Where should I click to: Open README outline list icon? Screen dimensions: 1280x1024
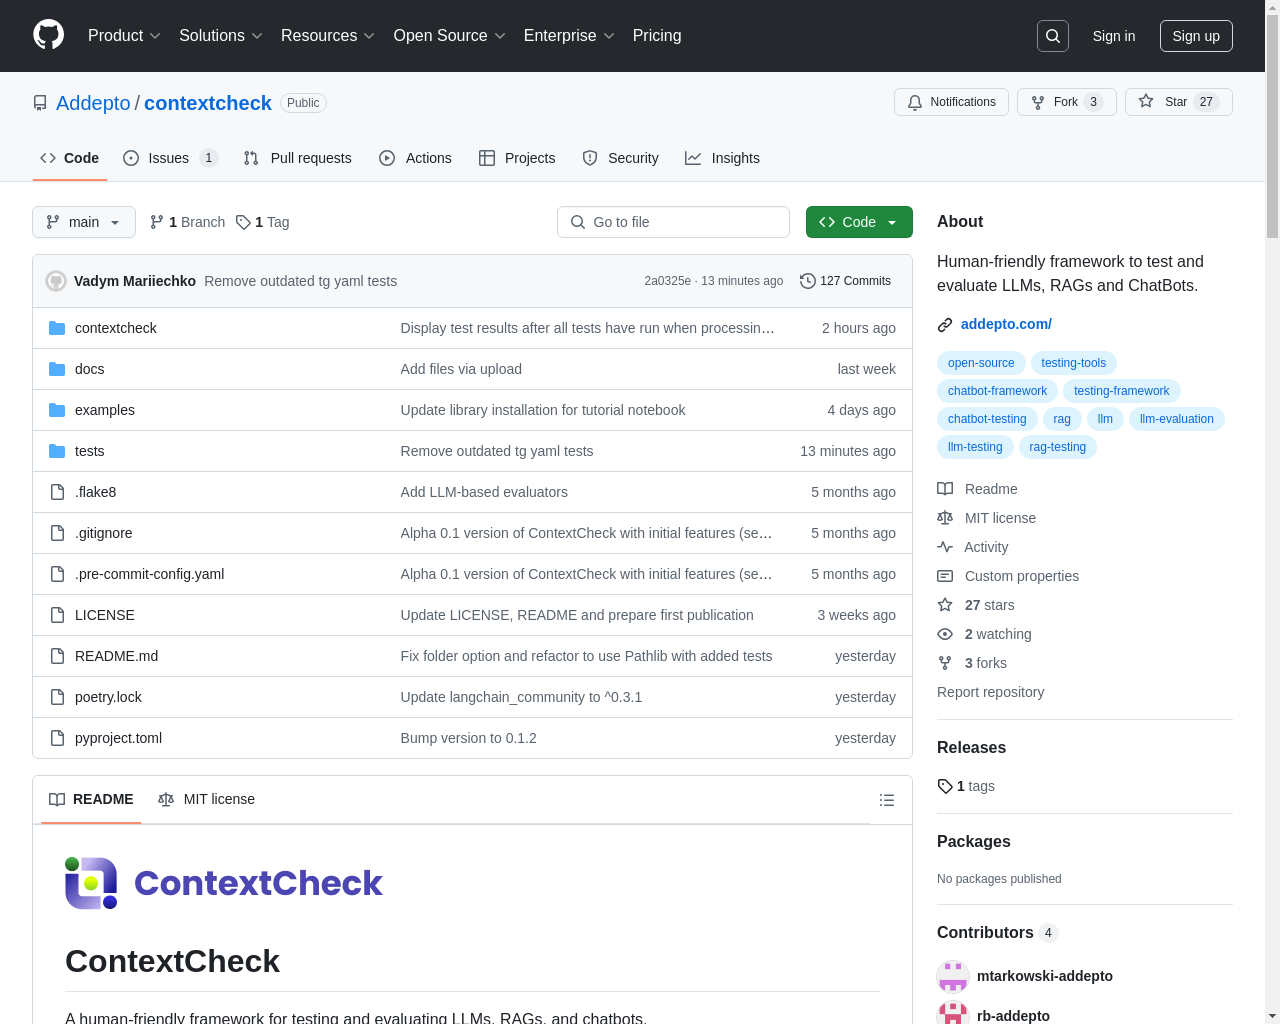[x=887, y=800]
